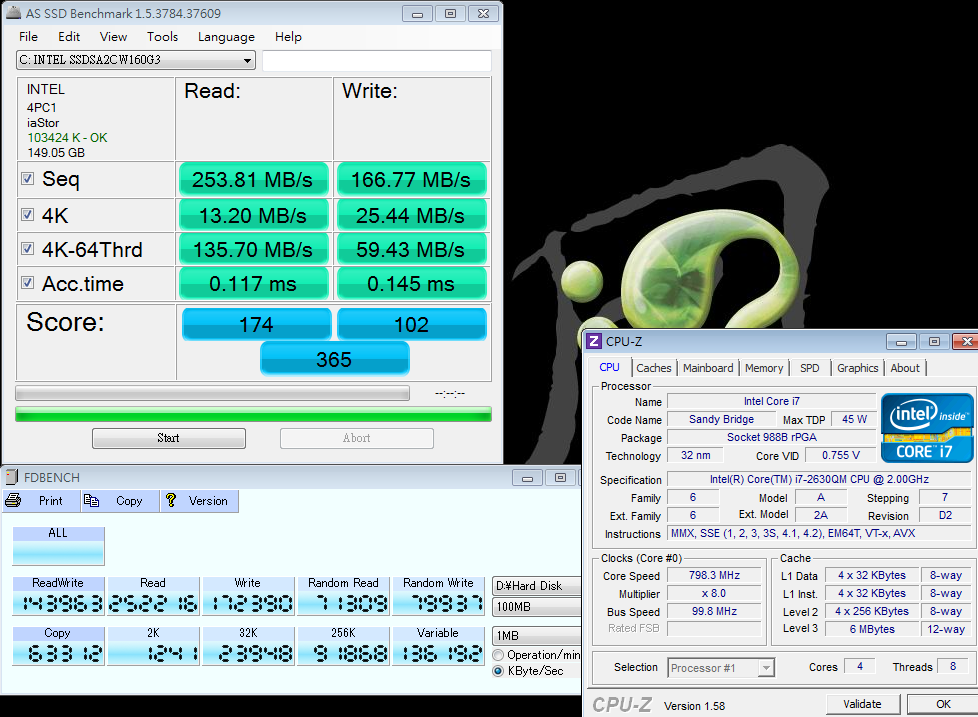This screenshot has width=978, height=717.
Task: Select the KByte/Sec radio button
Action: click(x=498, y=671)
